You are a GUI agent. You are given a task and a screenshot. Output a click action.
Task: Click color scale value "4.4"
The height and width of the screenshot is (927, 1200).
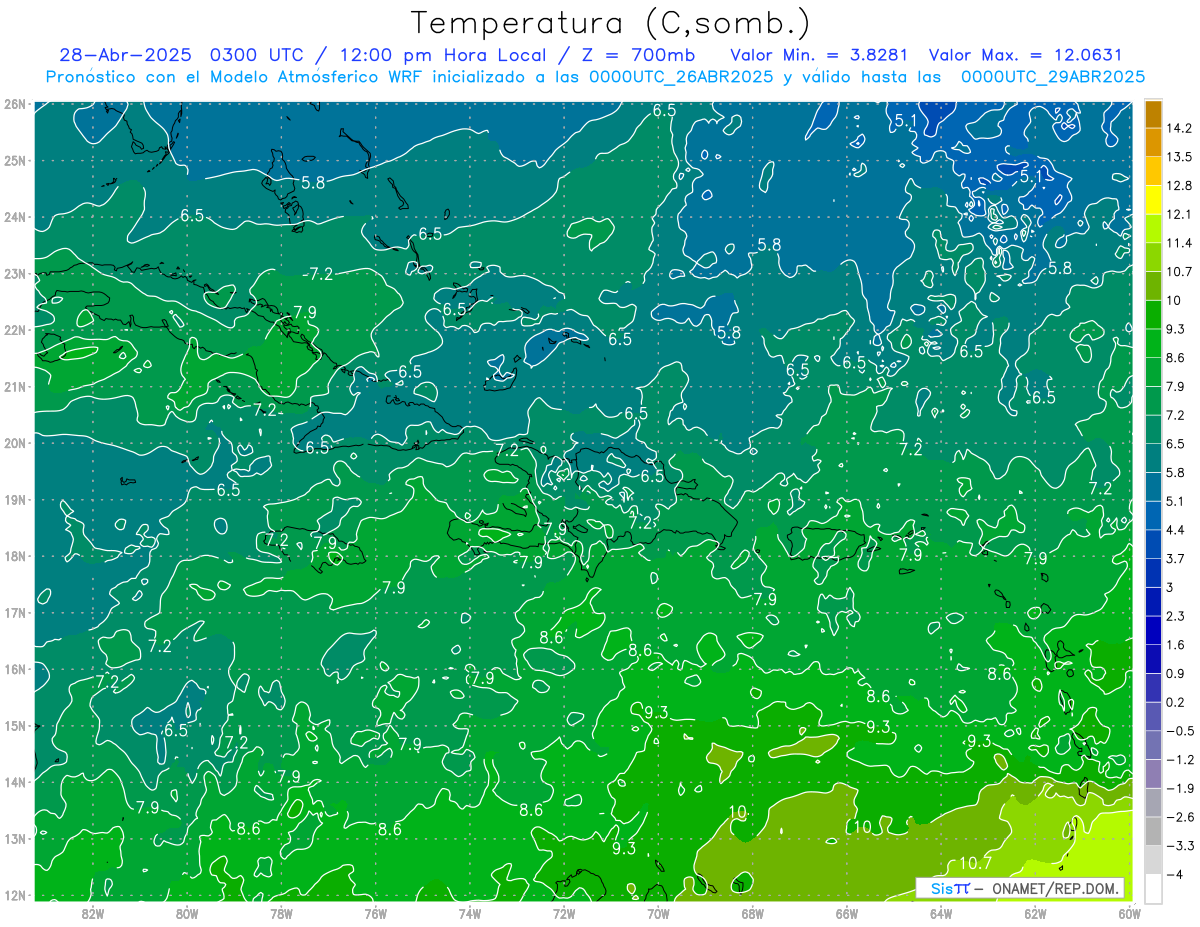1175,529
